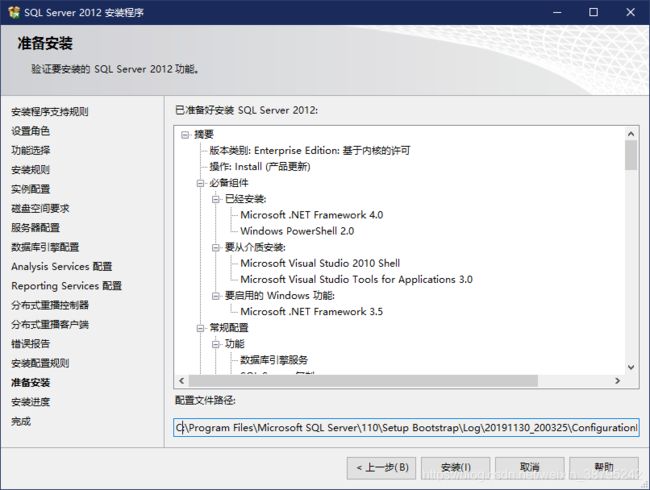Select Analysis Services 配置 step
Viewport: 650px width, 490px height.
click(x=61, y=267)
